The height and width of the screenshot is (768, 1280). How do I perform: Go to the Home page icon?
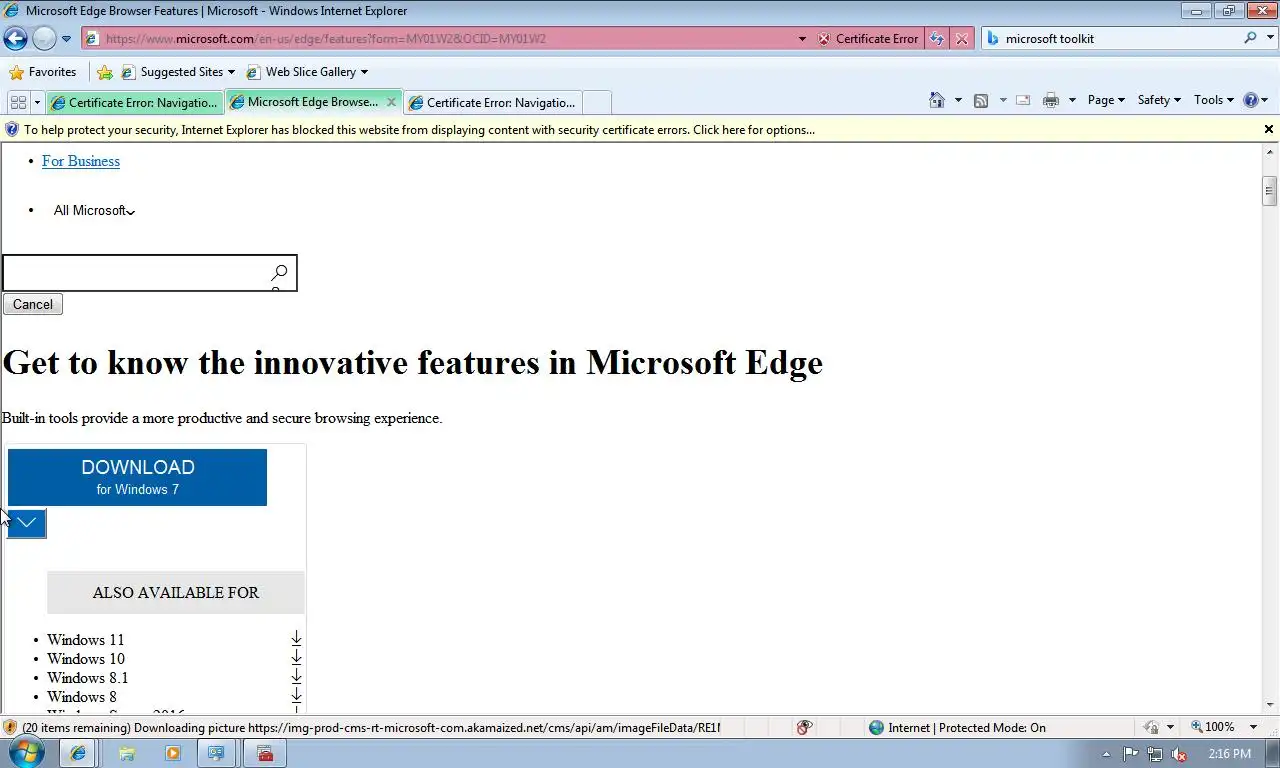point(937,100)
